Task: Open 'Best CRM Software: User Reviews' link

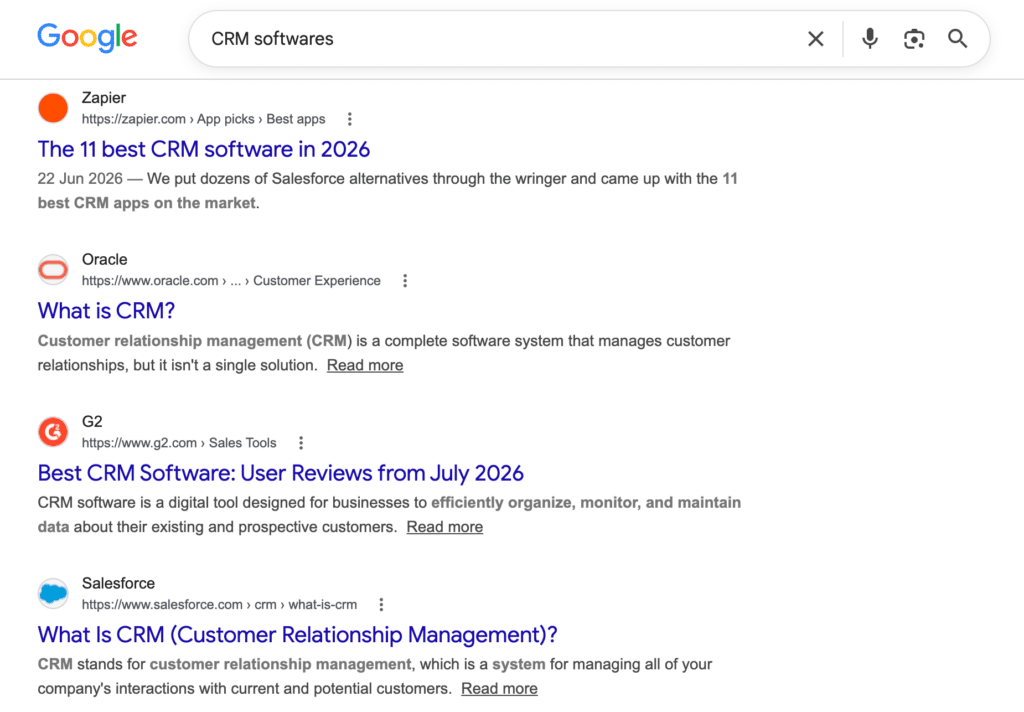Action: 281,473
